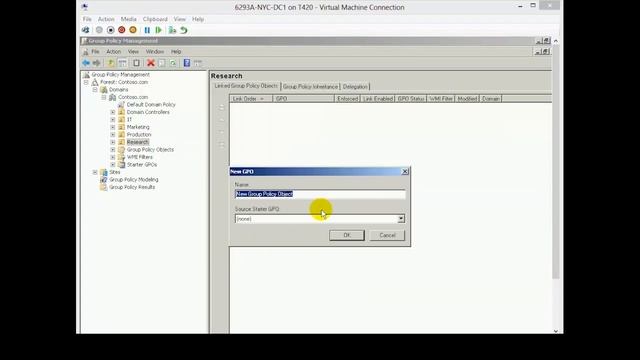This screenshot has width=640, height=360.
Task: Click the blue Help toolbar icon
Action: click(x=187, y=63)
